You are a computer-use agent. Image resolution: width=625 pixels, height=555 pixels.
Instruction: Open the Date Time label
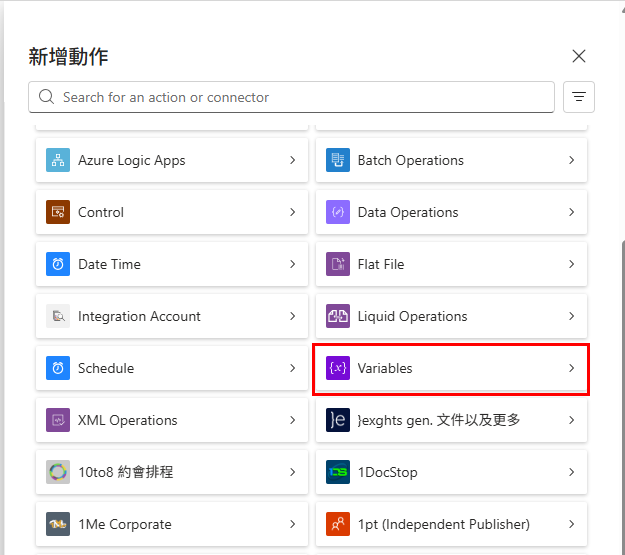[x=109, y=264]
